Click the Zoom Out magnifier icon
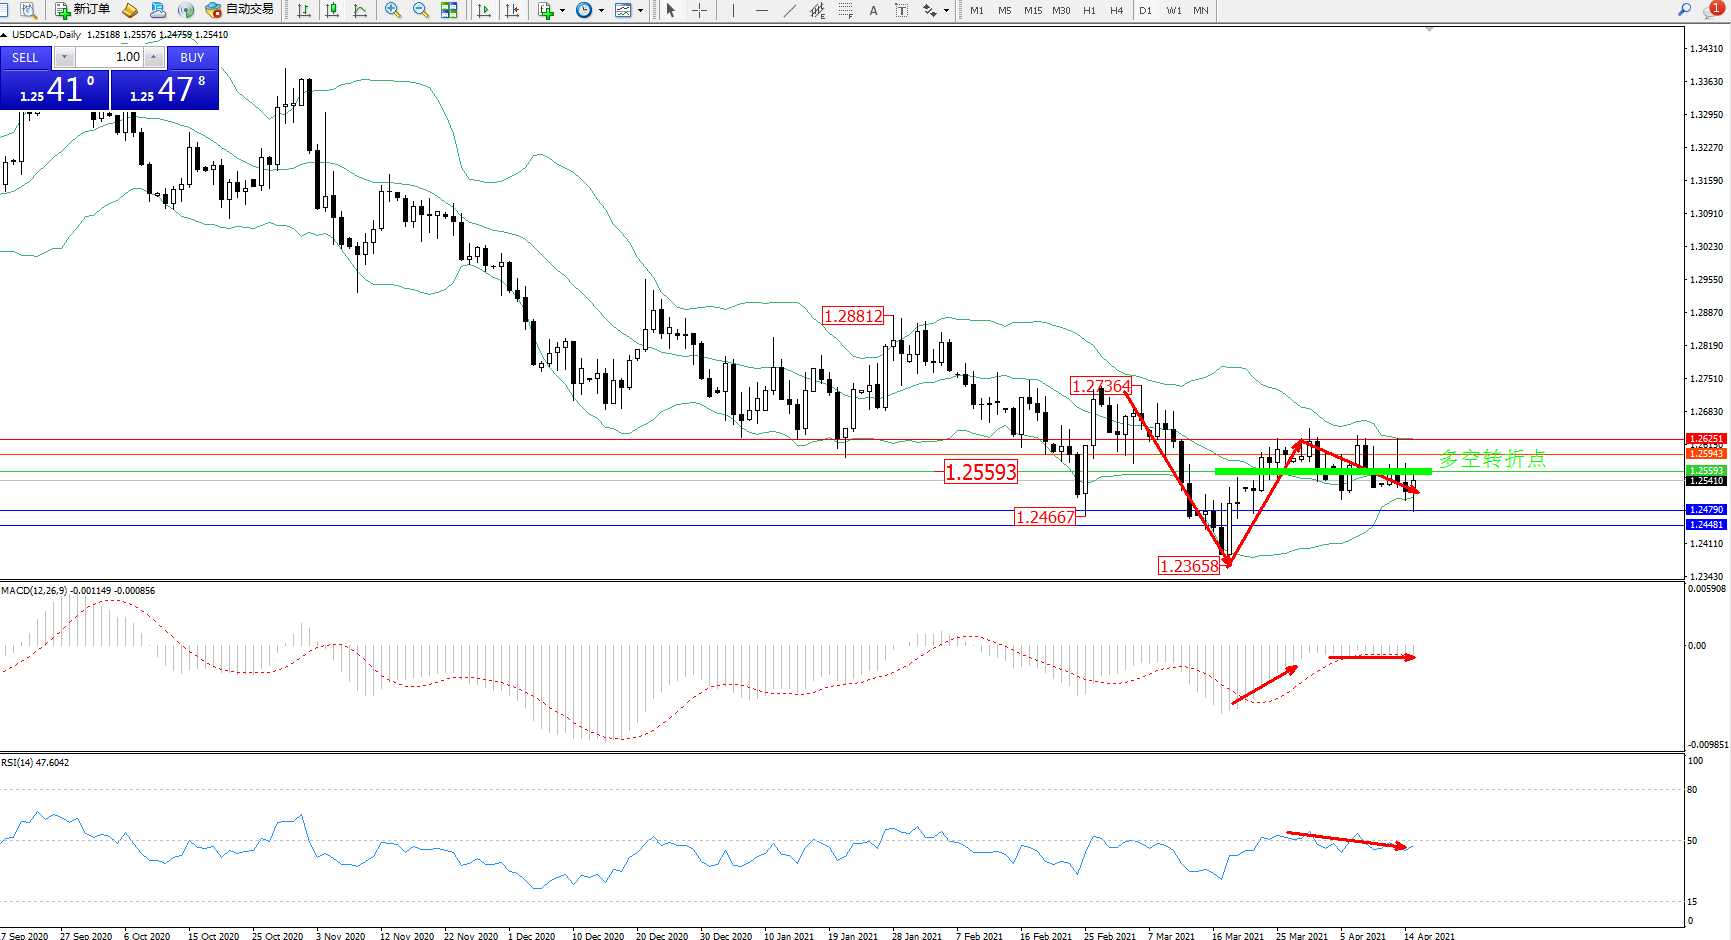The width and height of the screenshot is (1731, 940). (x=420, y=10)
